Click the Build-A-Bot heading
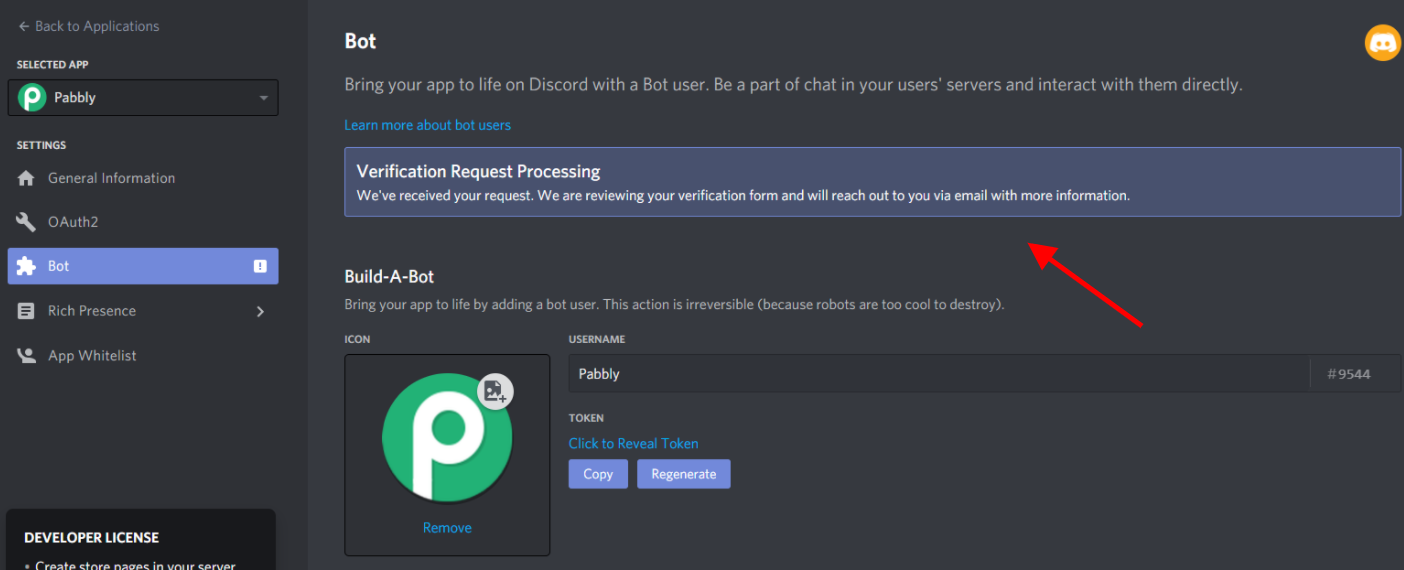The image size is (1404, 570). click(x=389, y=277)
